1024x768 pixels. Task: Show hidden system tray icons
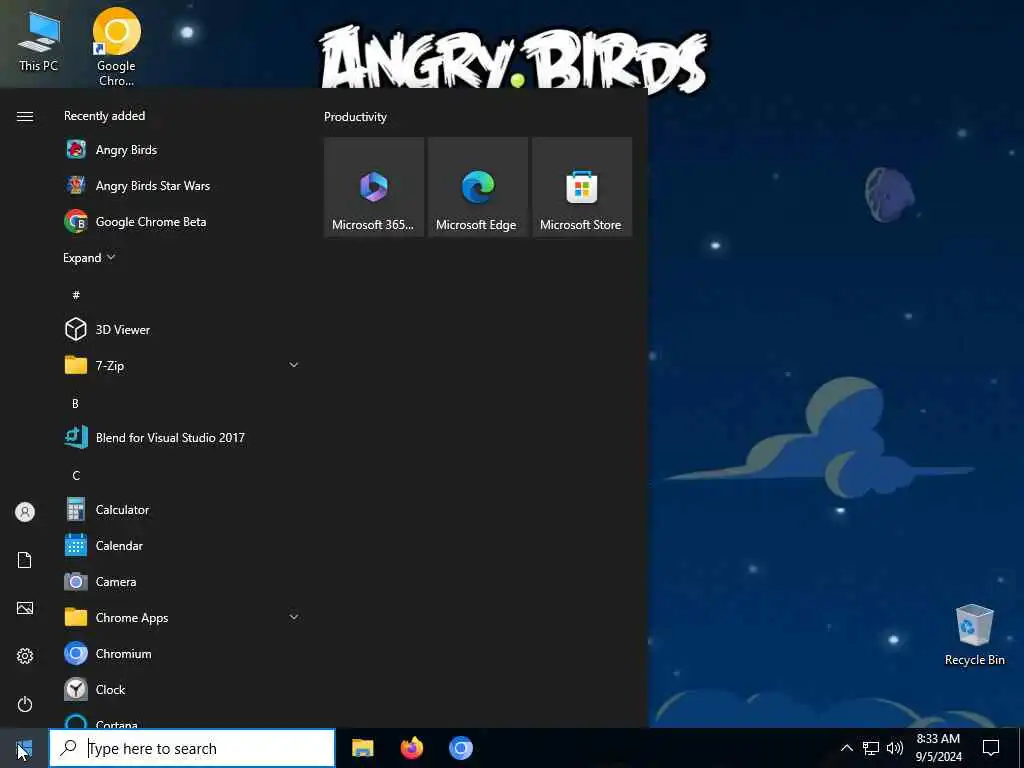[x=846, y=748]
